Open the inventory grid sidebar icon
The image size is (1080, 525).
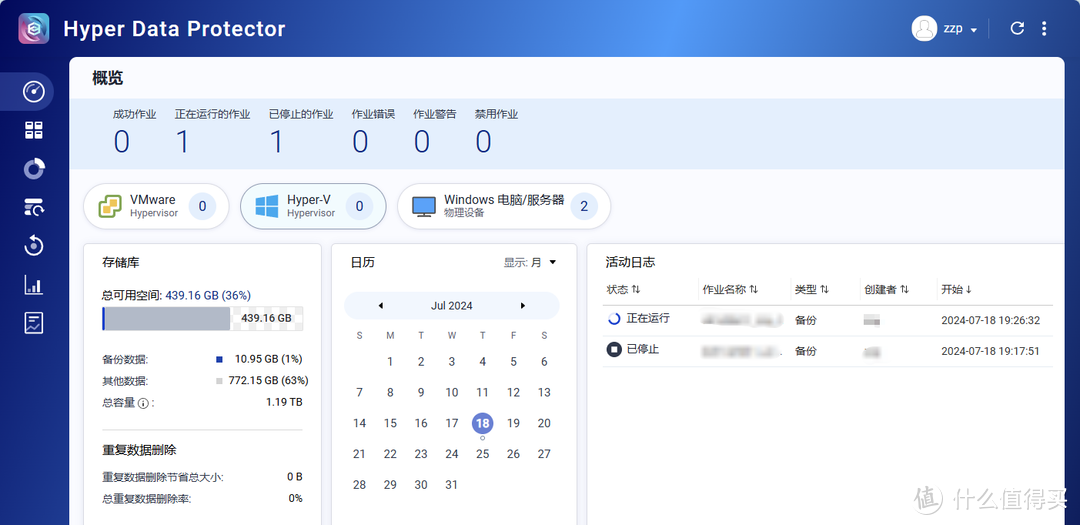34,130
